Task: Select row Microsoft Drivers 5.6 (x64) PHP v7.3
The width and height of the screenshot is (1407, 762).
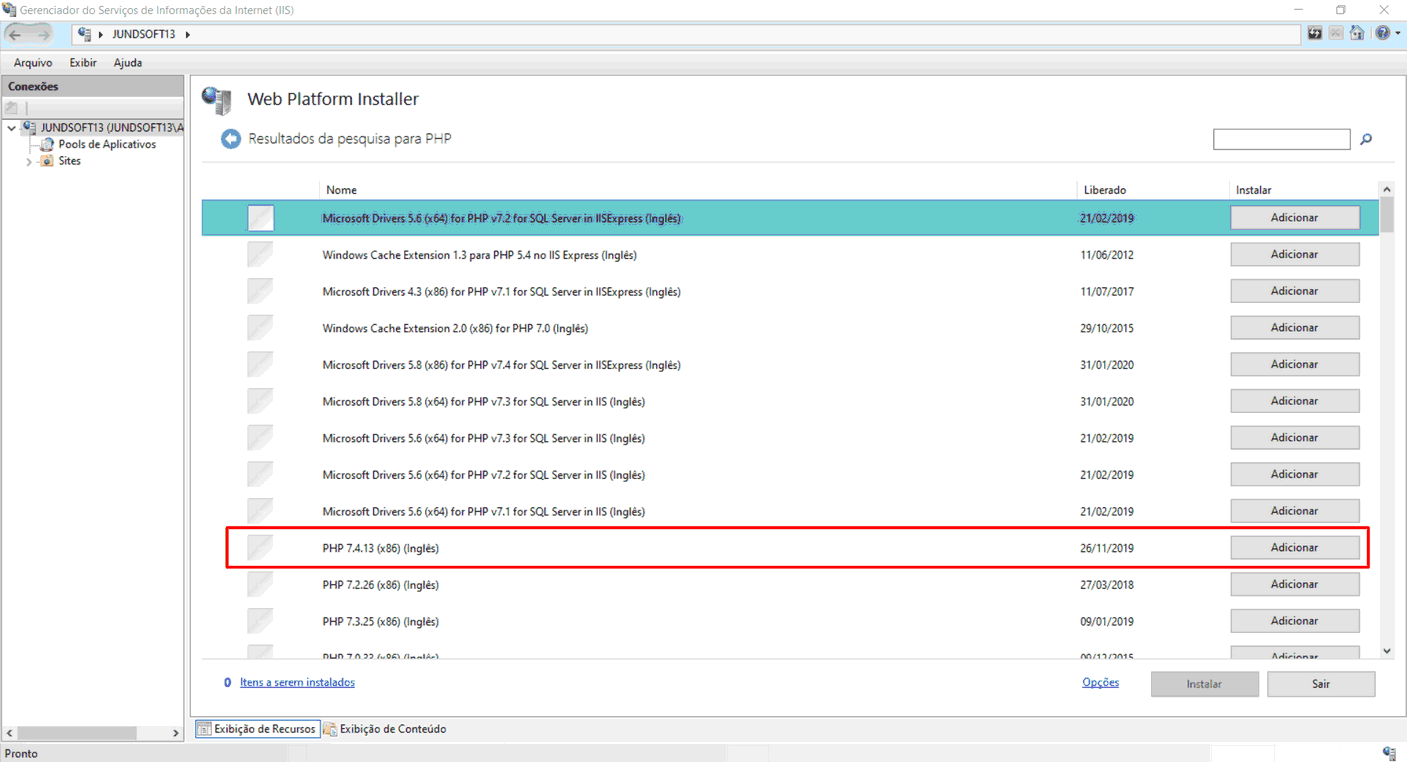Action: coord(789,438)
